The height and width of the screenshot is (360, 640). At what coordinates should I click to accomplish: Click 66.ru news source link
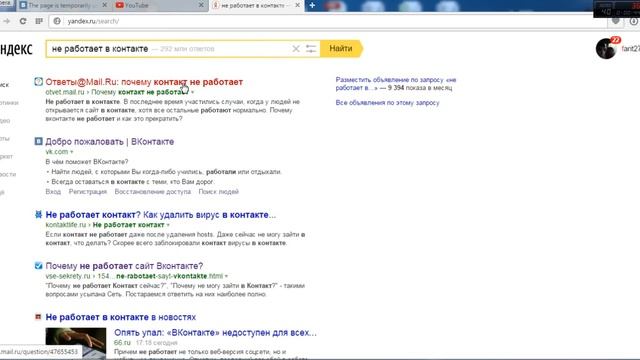coord(122,342)
